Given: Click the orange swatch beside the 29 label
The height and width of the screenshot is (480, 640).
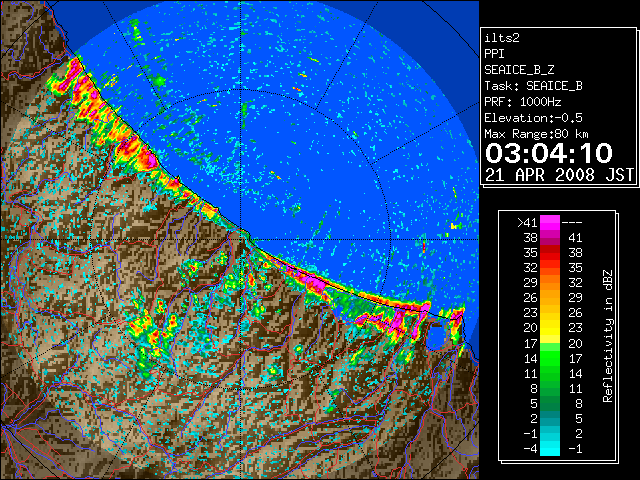Looking at the screenshot, I should click(x=550, y=283).
